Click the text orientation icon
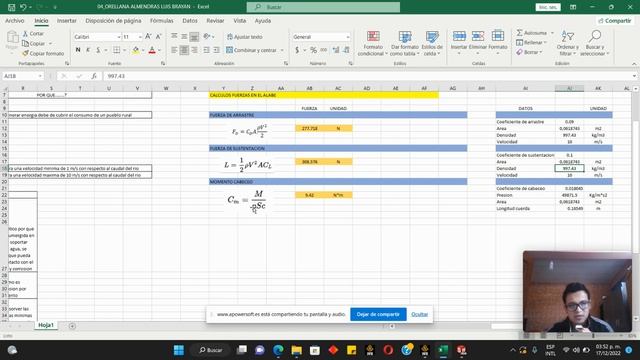Image resolution: width=640 pixels, height=360 pixels. [x=207, y=36]
